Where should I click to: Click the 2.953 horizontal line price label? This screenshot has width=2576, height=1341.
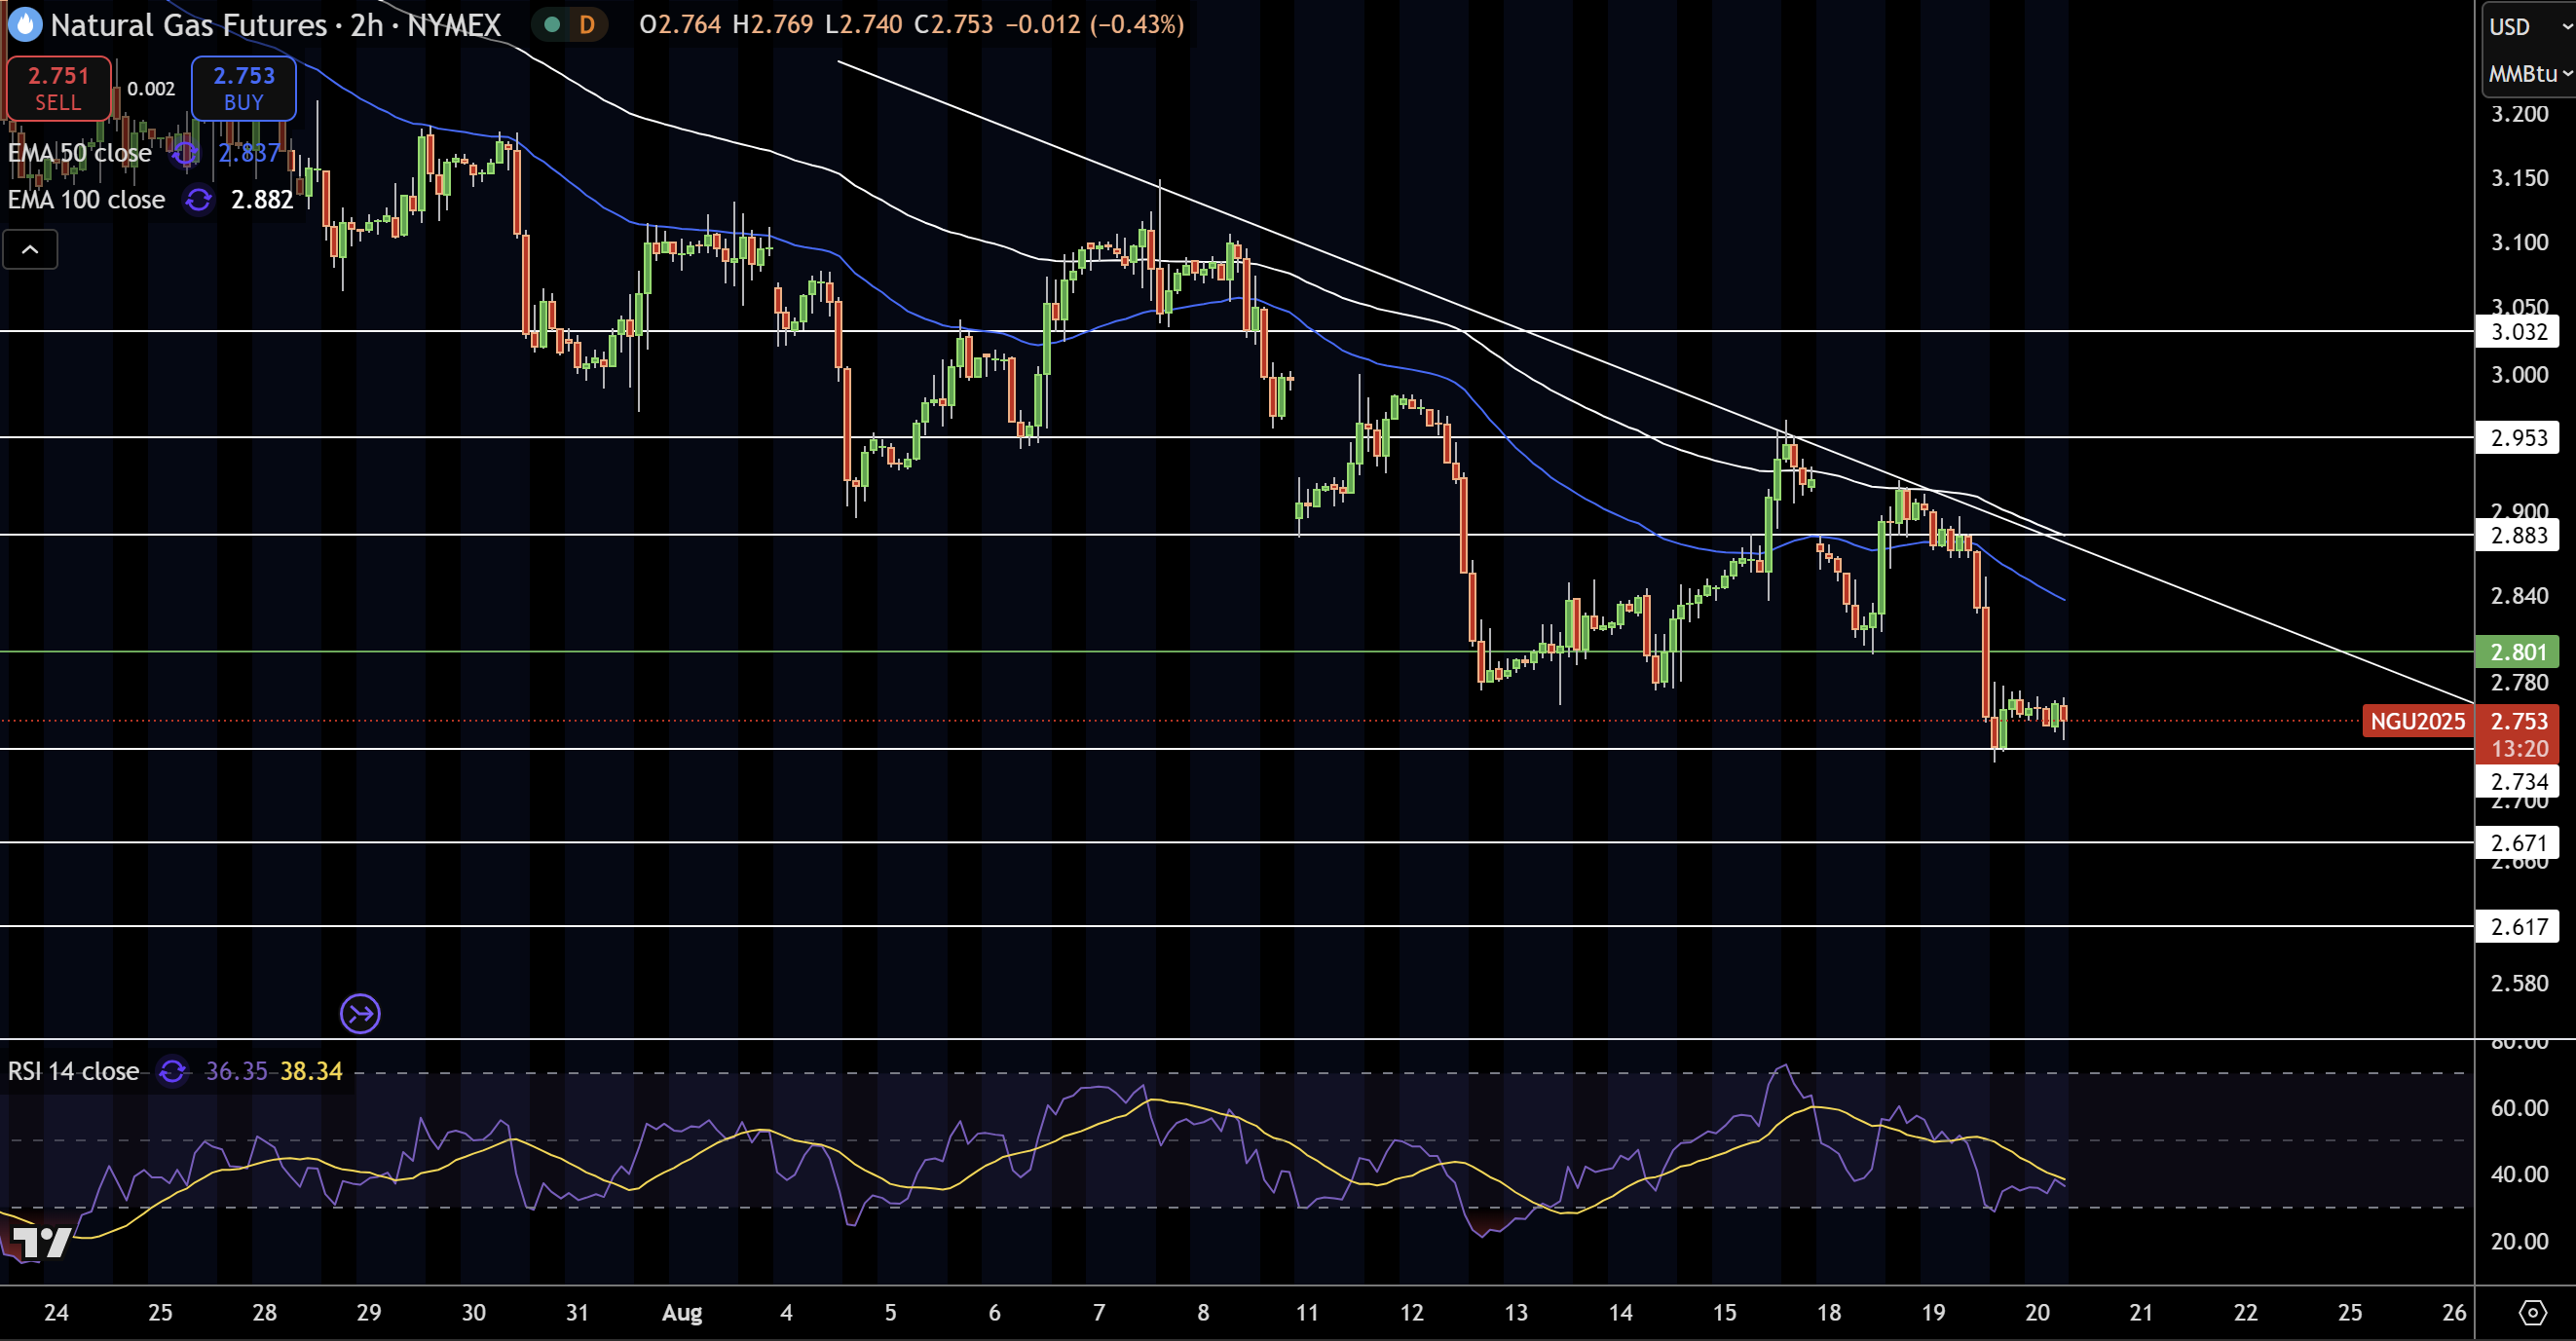(2517, 437)
